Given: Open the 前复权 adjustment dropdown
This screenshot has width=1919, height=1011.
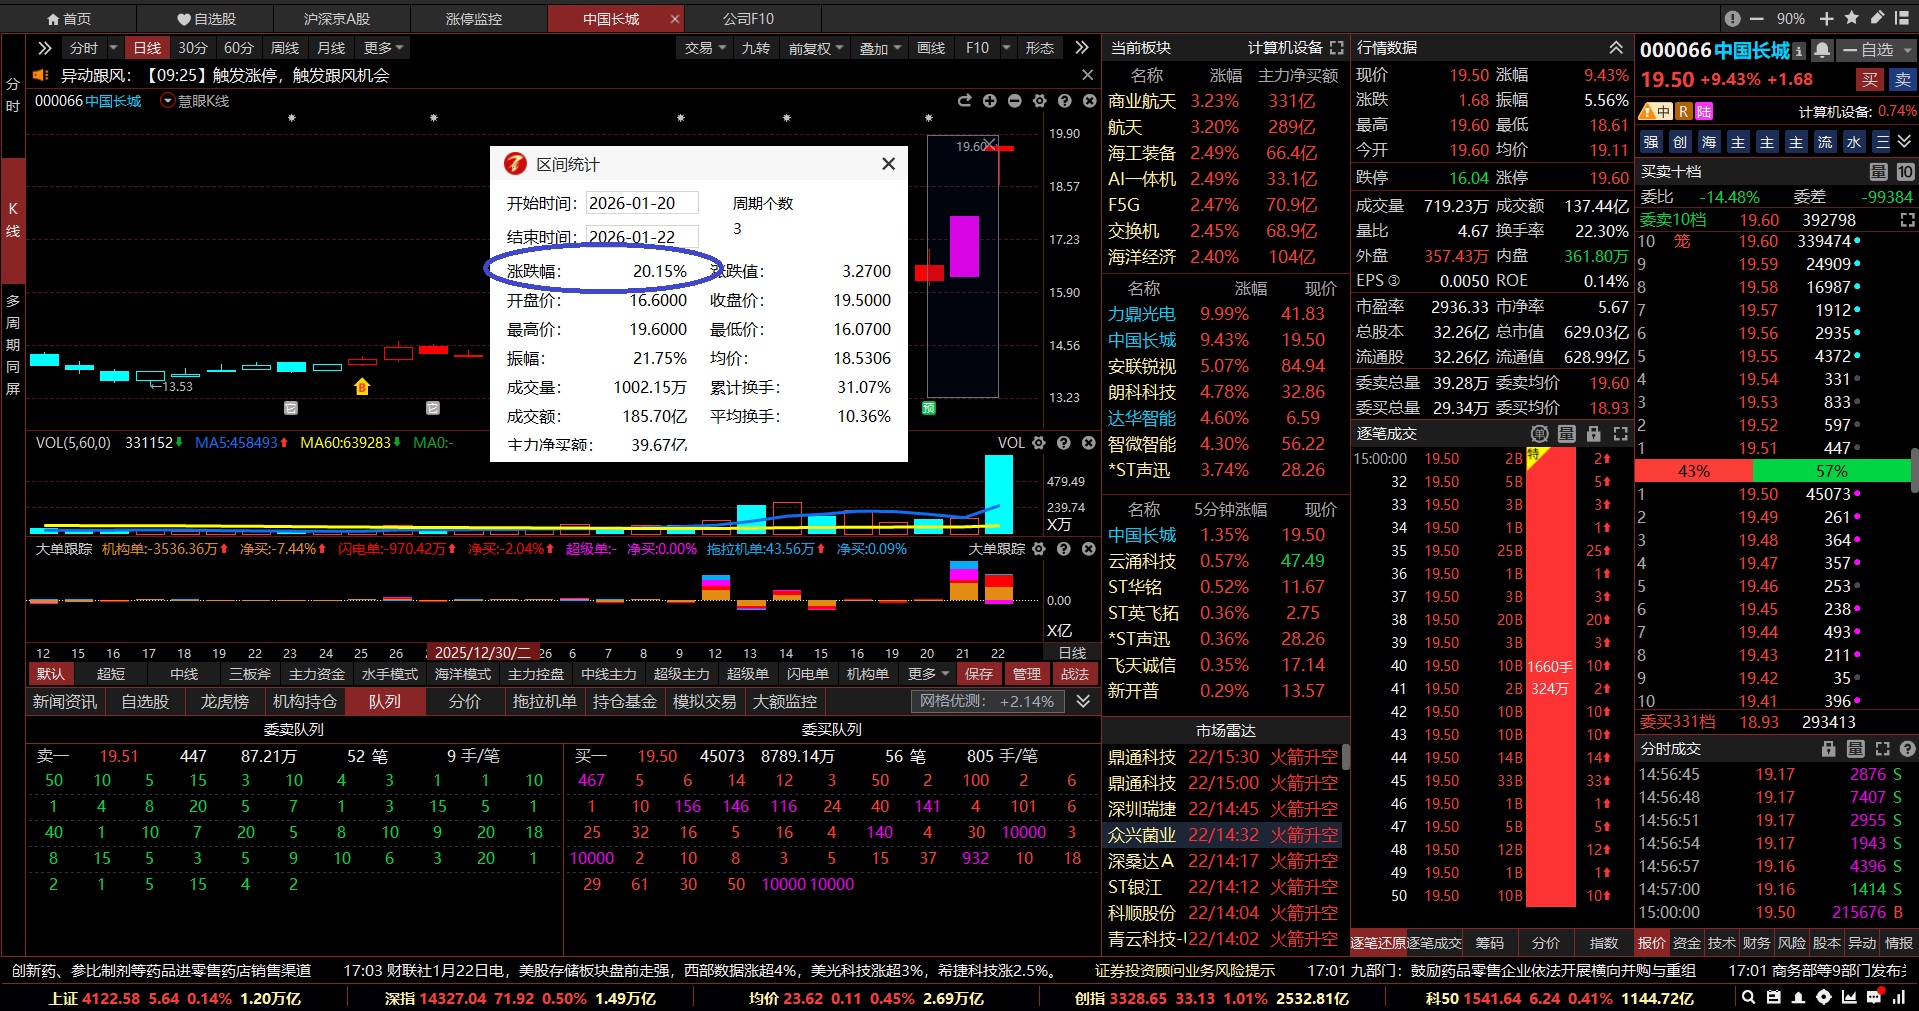Looking at the screenshot, I should coord(816,48).
